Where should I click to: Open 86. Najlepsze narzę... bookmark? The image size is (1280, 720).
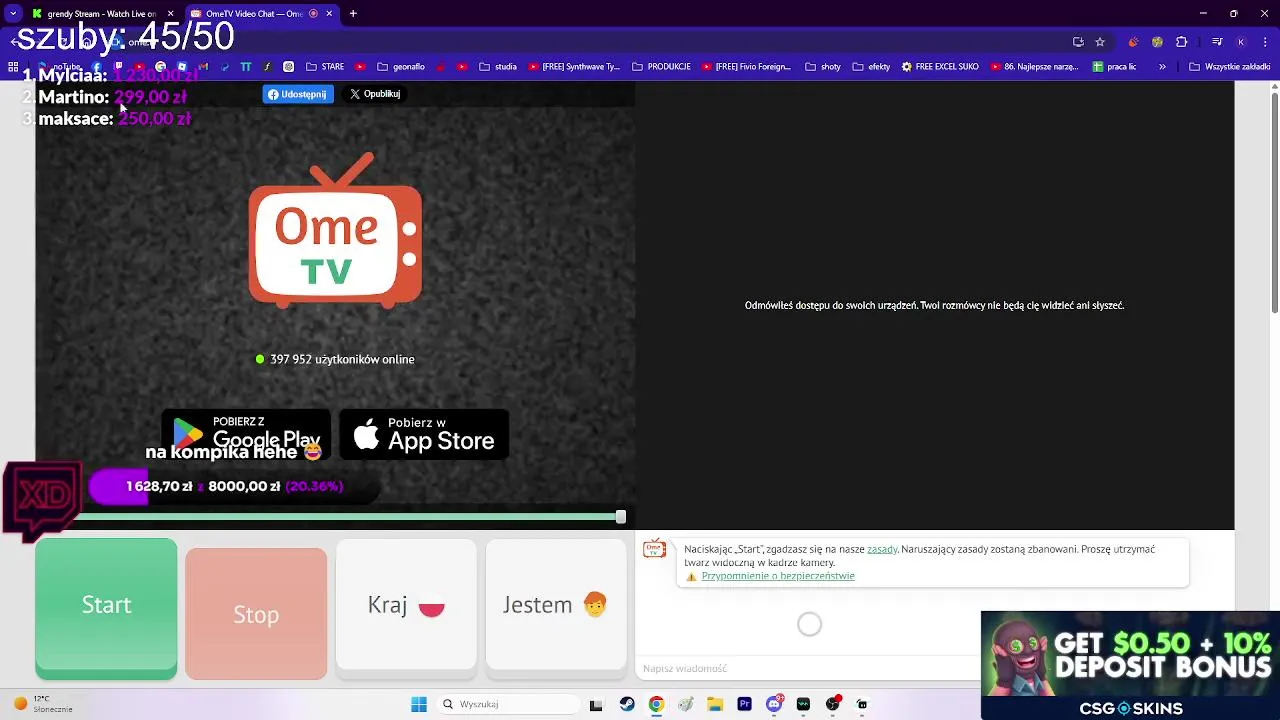coord(1034,67)
